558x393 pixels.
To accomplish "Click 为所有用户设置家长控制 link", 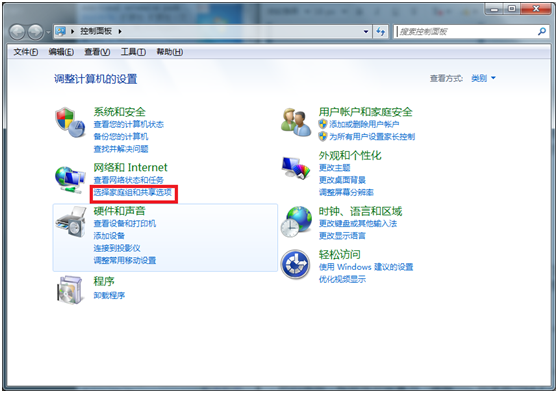I will pos(372,137).
